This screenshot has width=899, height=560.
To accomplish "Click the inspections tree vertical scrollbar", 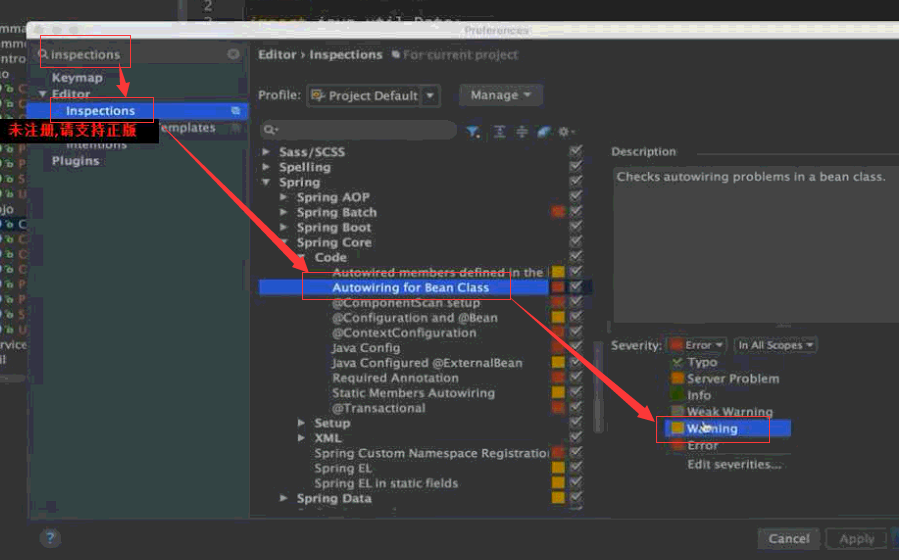I will [599, 386].
